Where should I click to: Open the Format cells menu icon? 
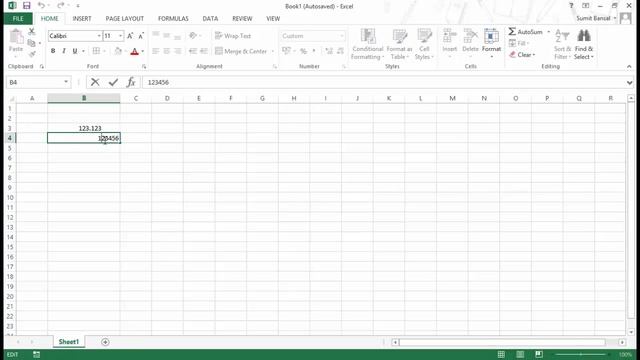491,36
